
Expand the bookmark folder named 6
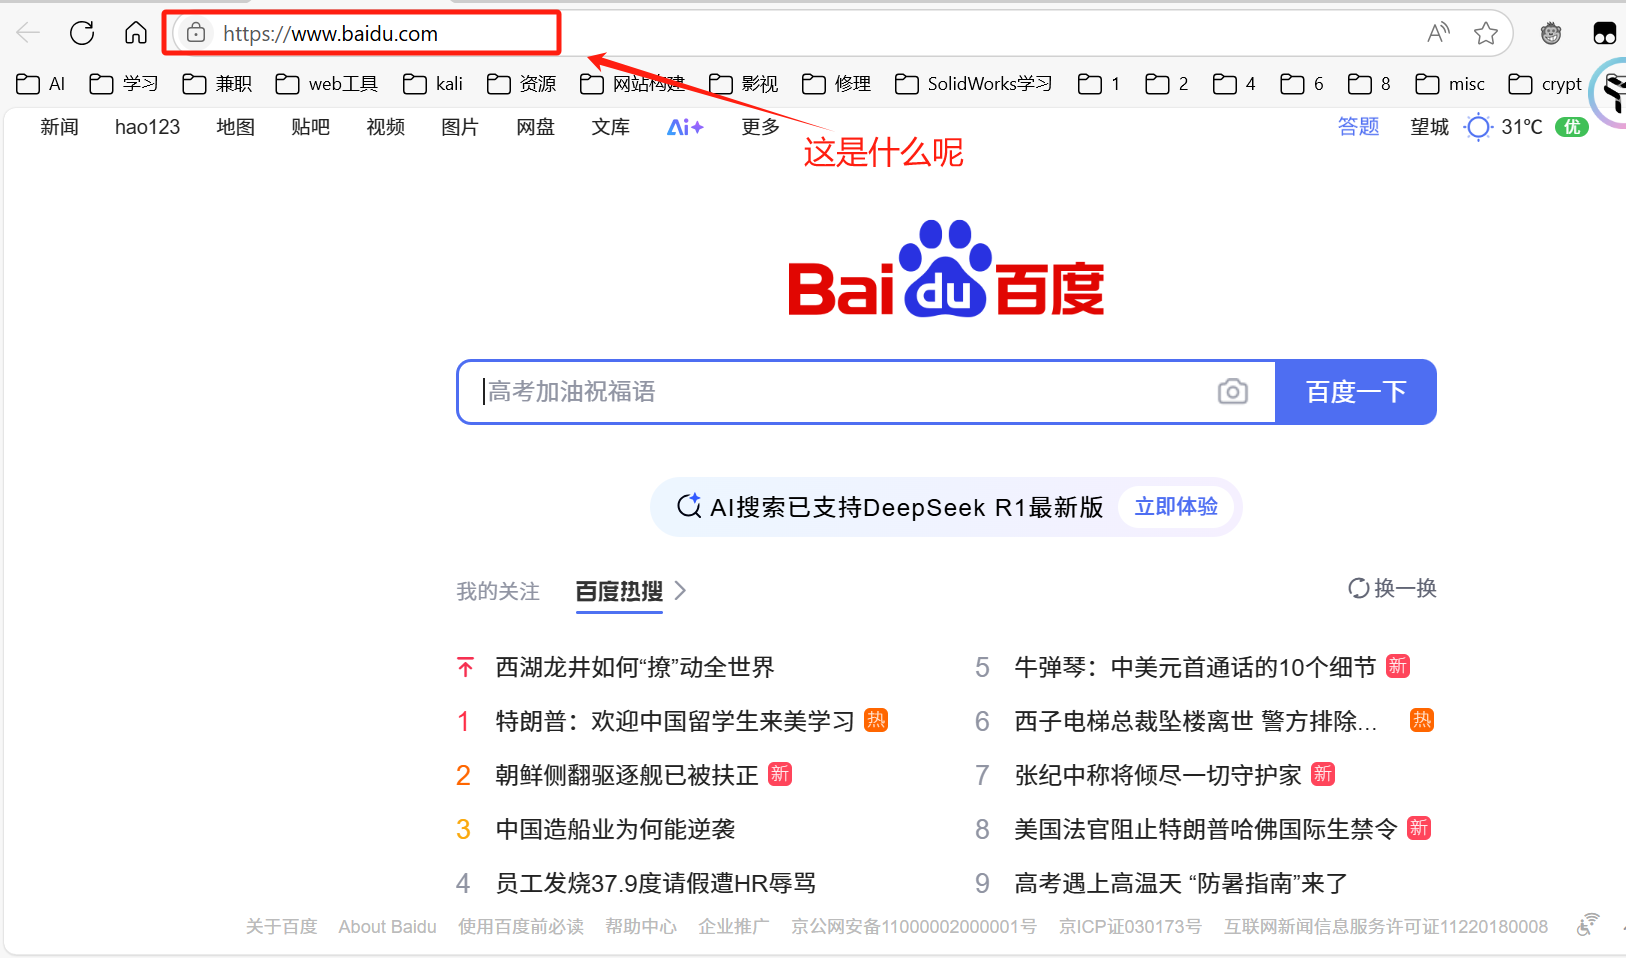tap(1302, 84)
